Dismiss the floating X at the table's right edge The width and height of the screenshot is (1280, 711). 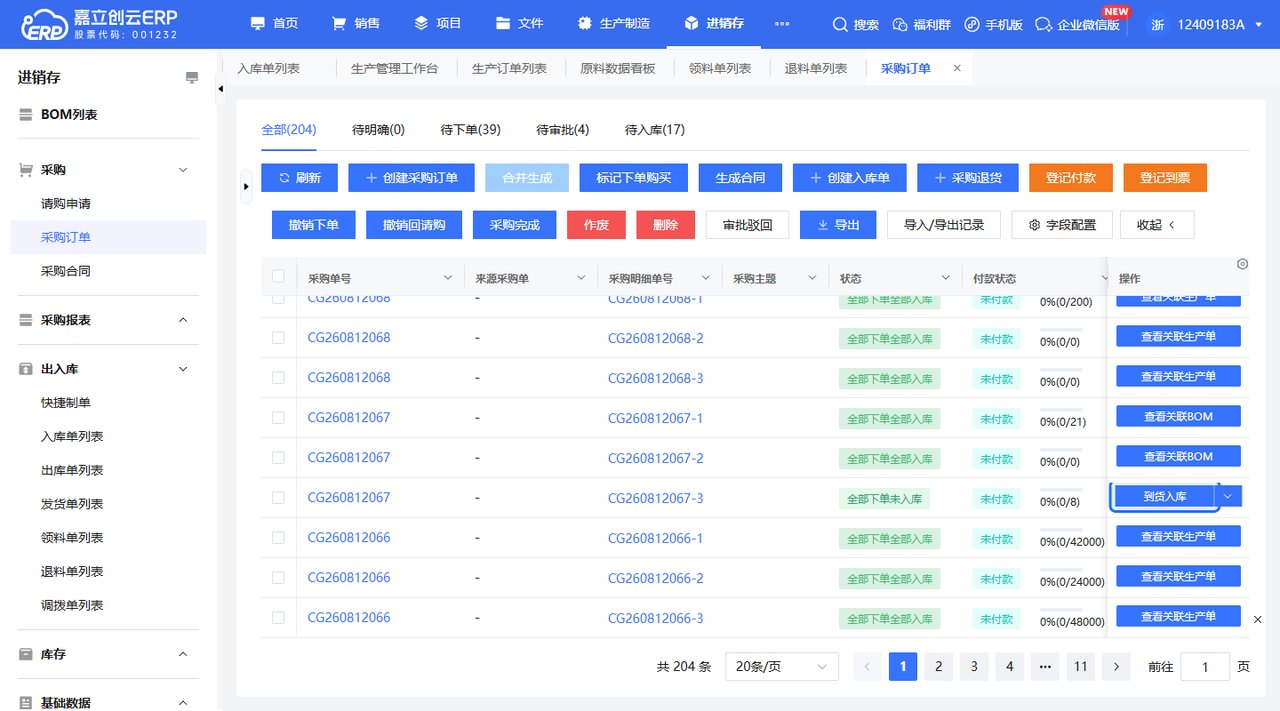(1257, 620)
